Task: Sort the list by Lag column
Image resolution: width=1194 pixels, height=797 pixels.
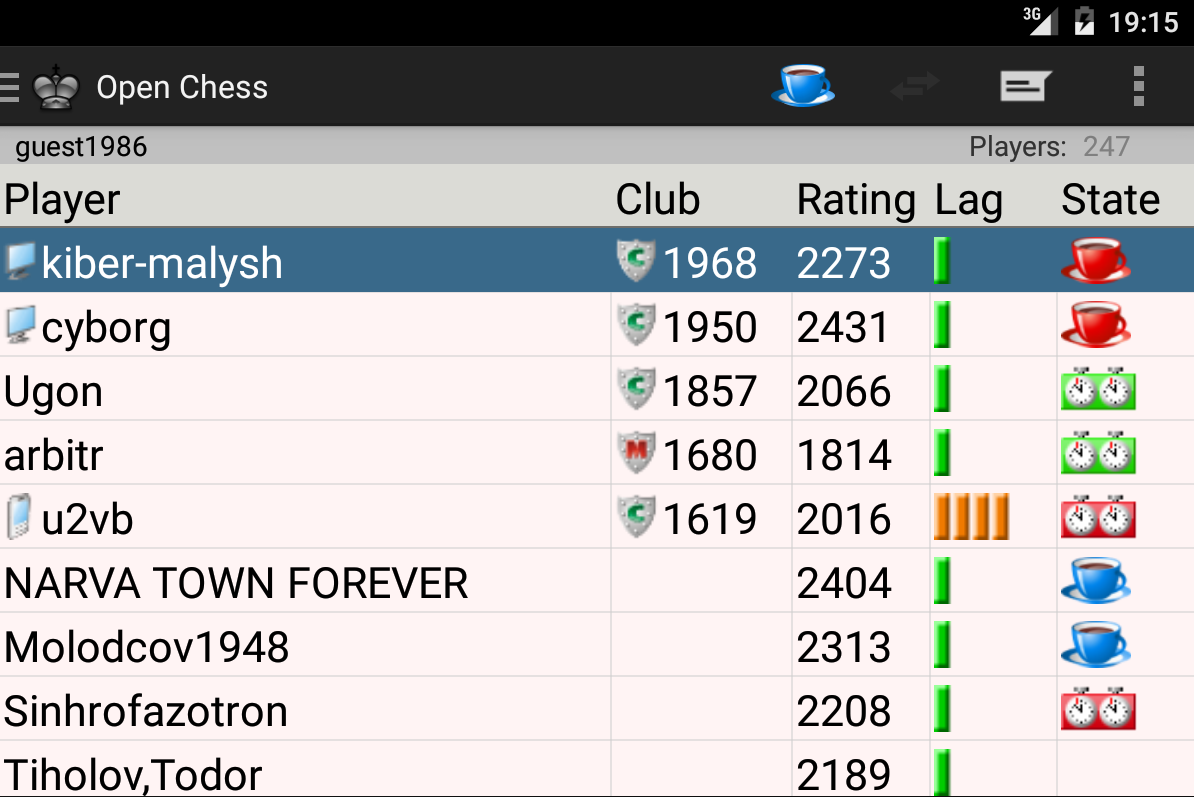Action: point(969,201)
